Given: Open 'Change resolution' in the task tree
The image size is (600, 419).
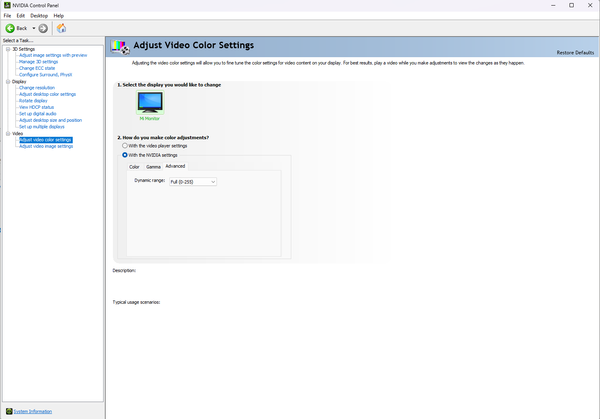Looking at the screenshot, I should tap(37, 88).
